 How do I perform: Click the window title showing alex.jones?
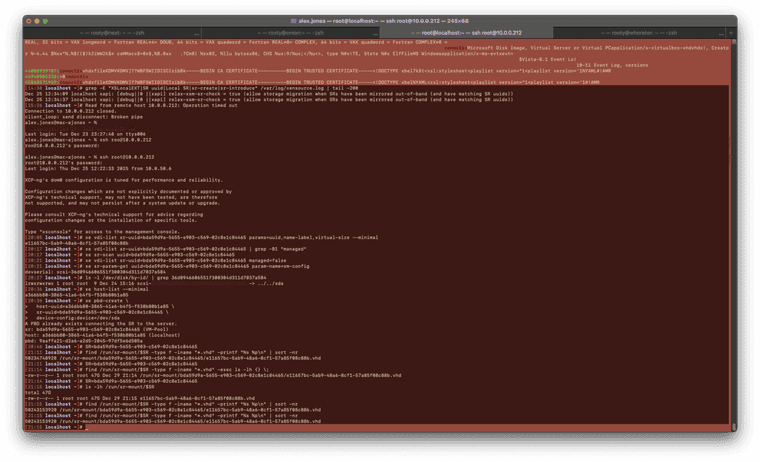(x=380, y=20)
